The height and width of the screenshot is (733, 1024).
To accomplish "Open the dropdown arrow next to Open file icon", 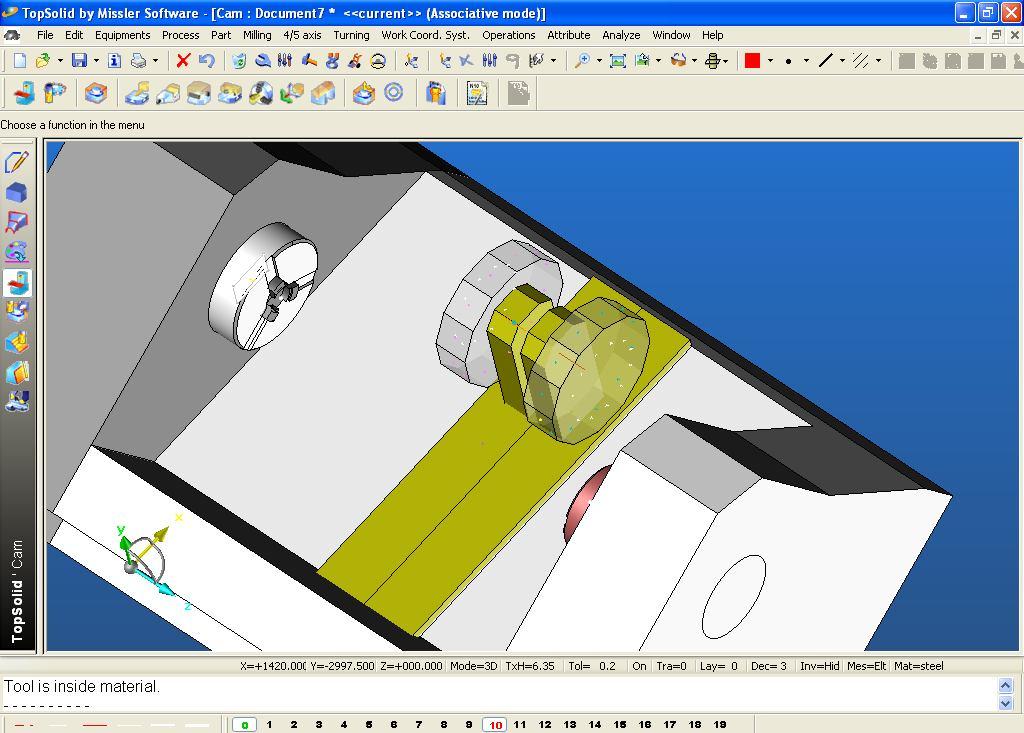I will point(60,61).
